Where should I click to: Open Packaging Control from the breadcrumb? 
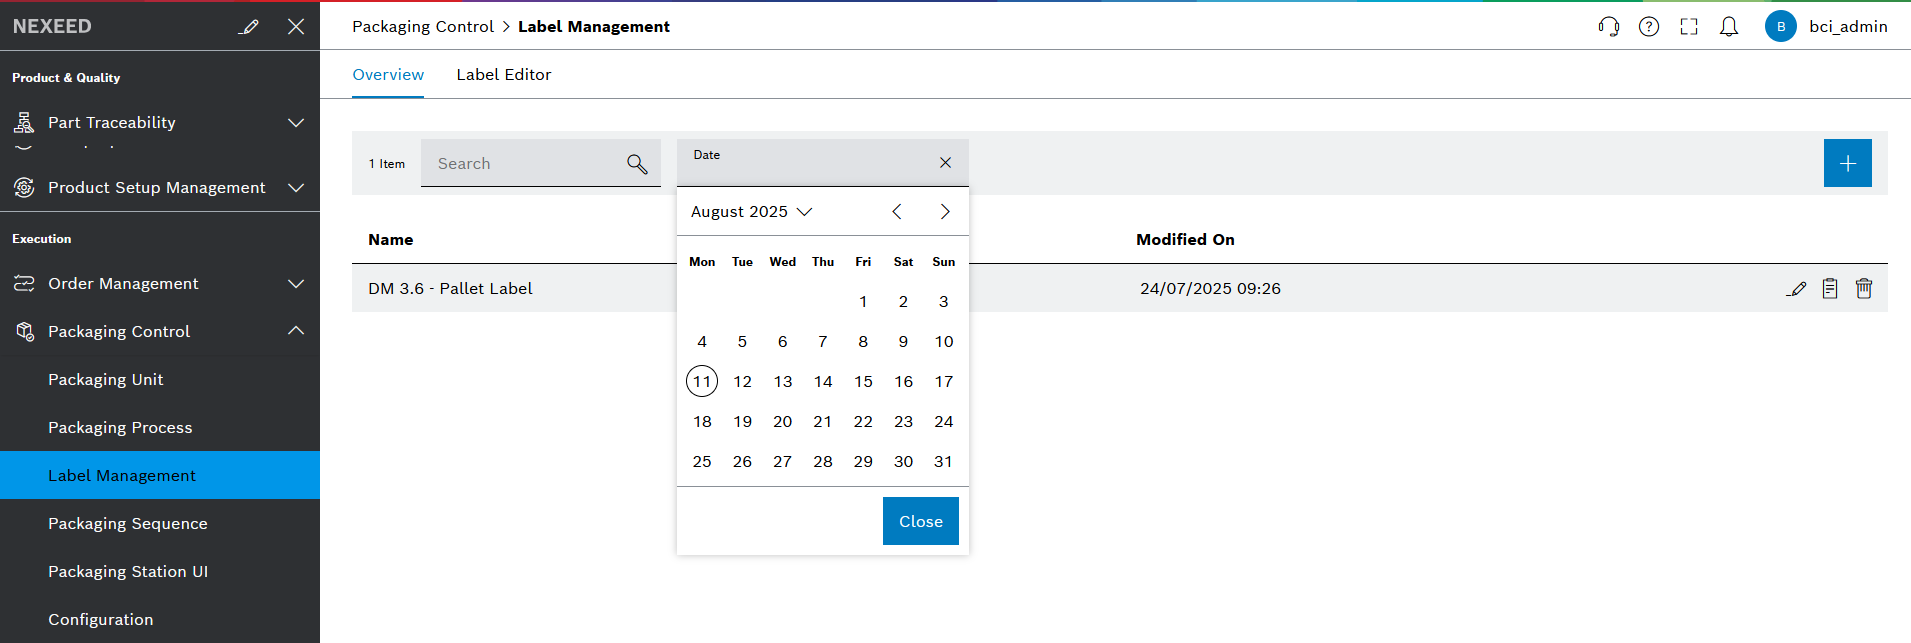[422, 26]
